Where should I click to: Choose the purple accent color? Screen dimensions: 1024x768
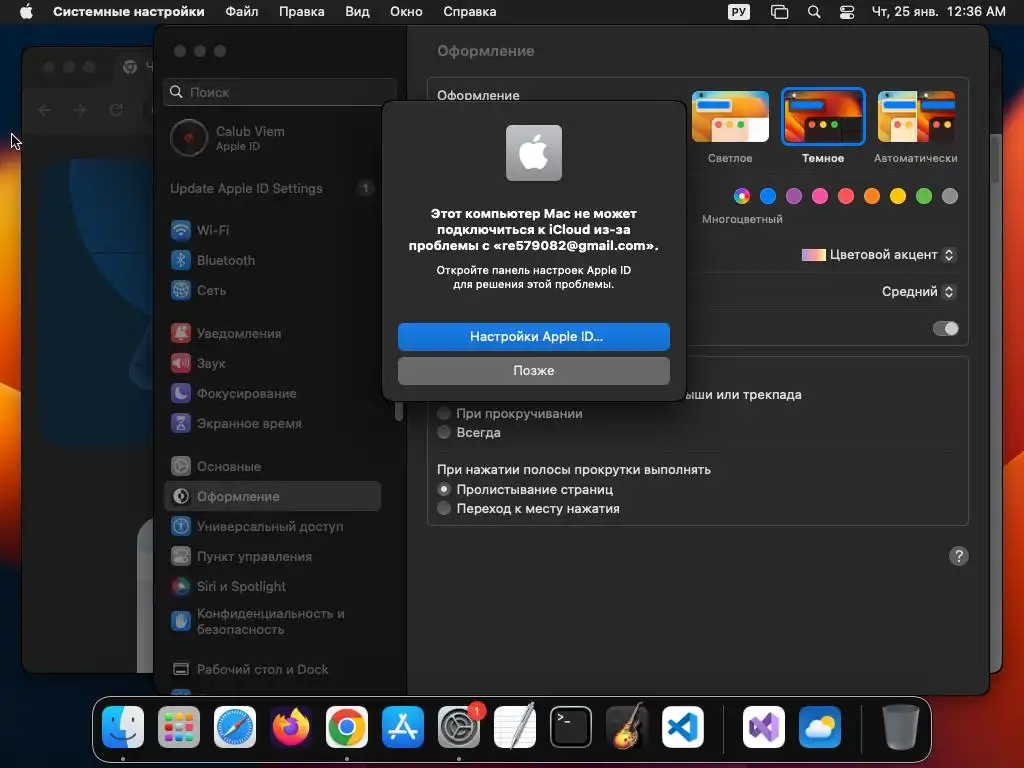(x=793, y=196)
